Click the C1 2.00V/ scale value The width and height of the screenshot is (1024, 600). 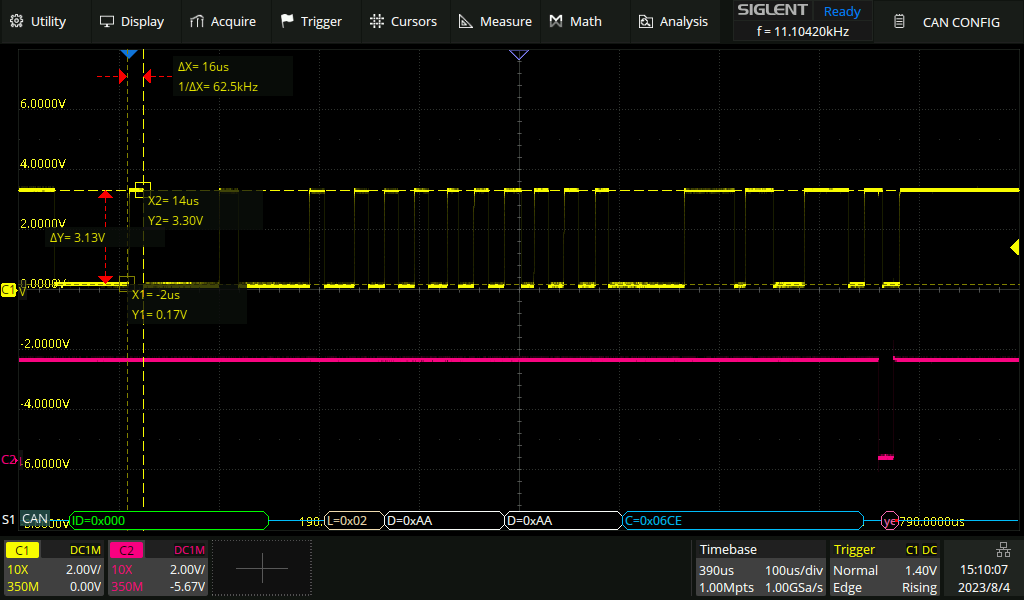click(x=84, y=570)
